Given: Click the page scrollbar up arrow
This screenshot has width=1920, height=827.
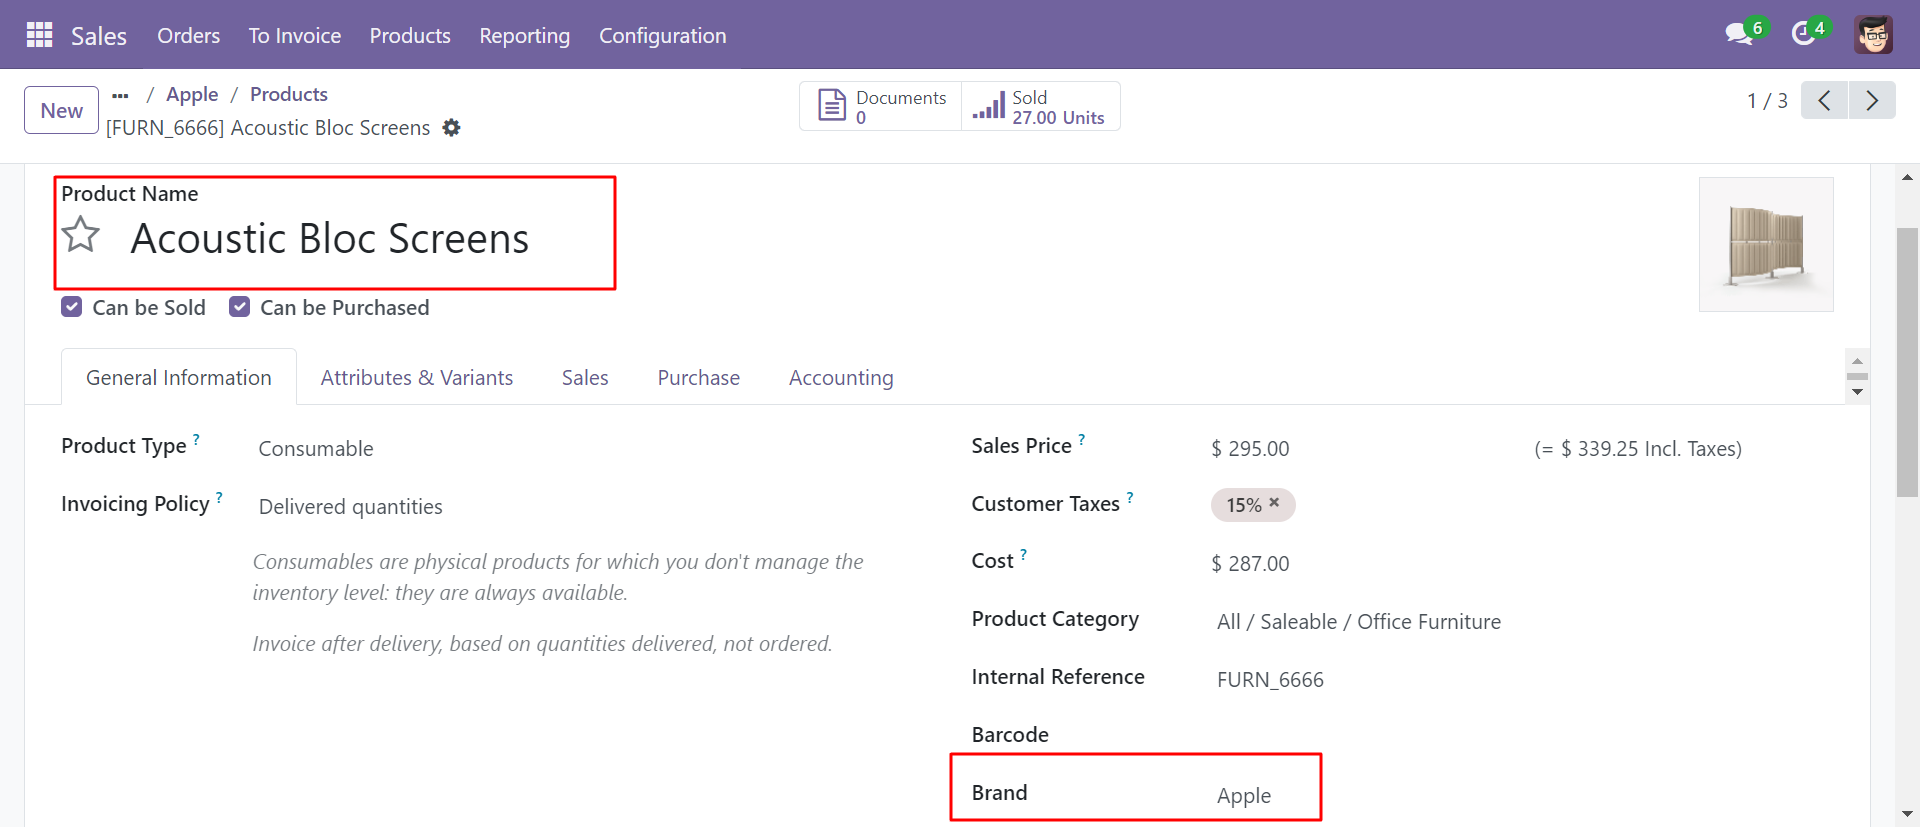Looking at the screenshot, I should tap(1908, 177).
